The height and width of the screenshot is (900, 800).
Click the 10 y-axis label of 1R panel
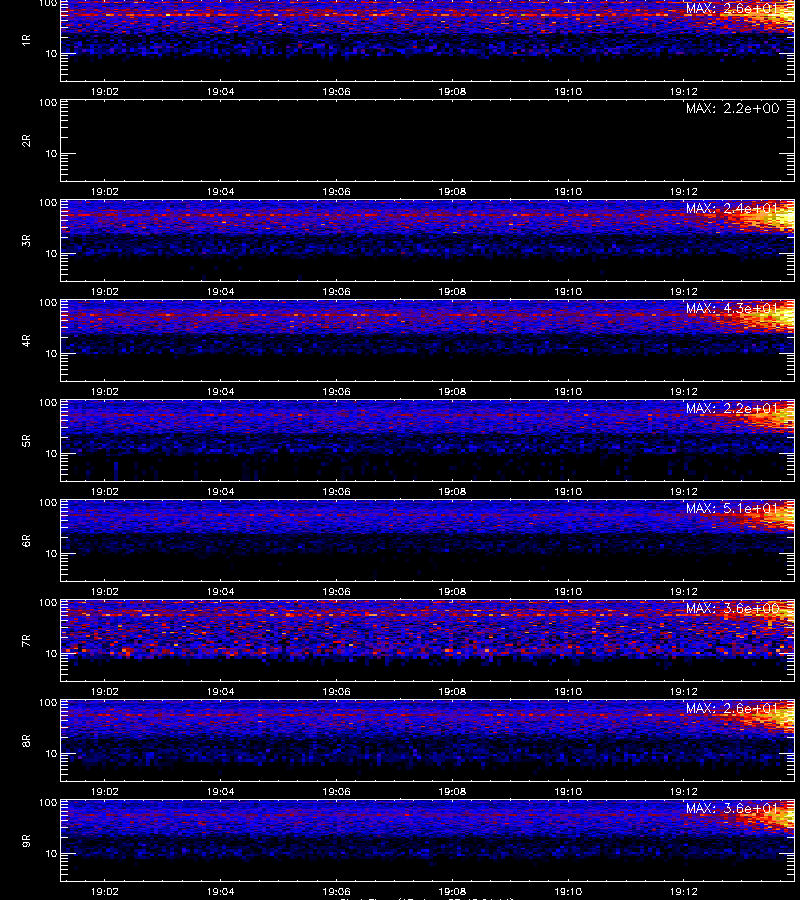51,54
